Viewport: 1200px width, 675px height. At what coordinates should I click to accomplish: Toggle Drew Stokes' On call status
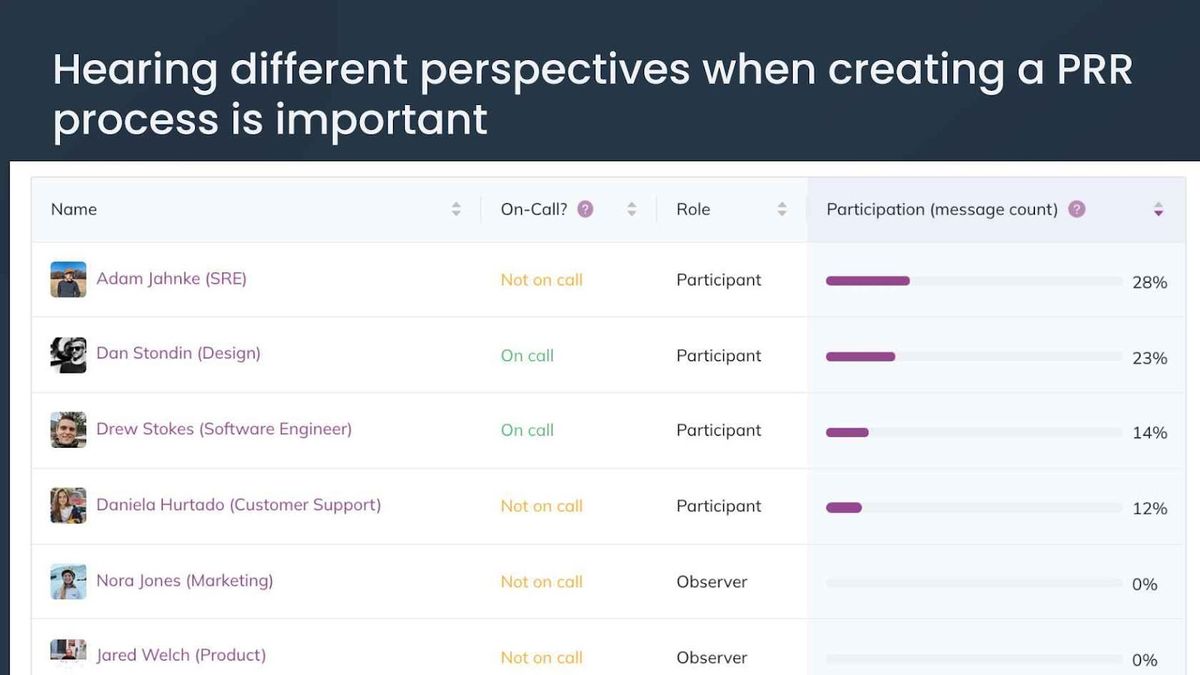pos(527,430)
